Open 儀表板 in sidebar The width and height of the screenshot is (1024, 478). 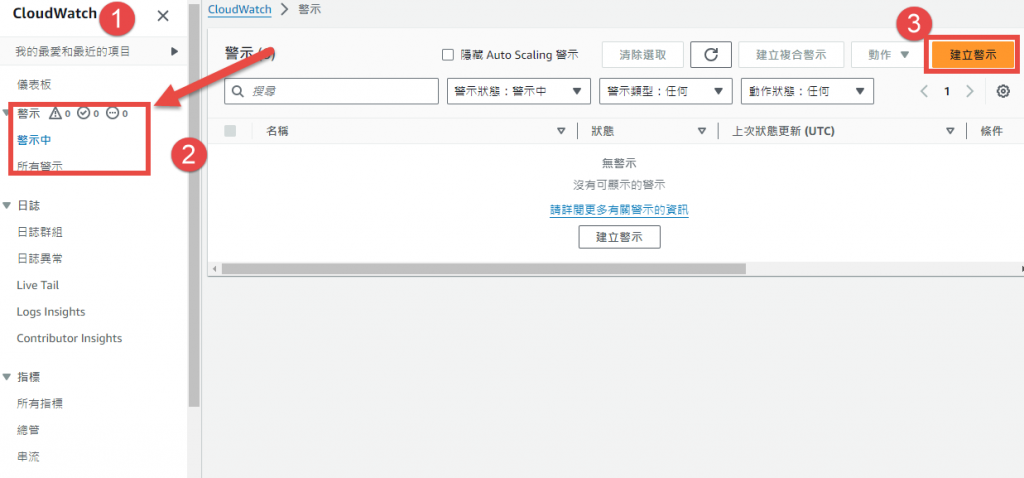(x=34, y=84)
